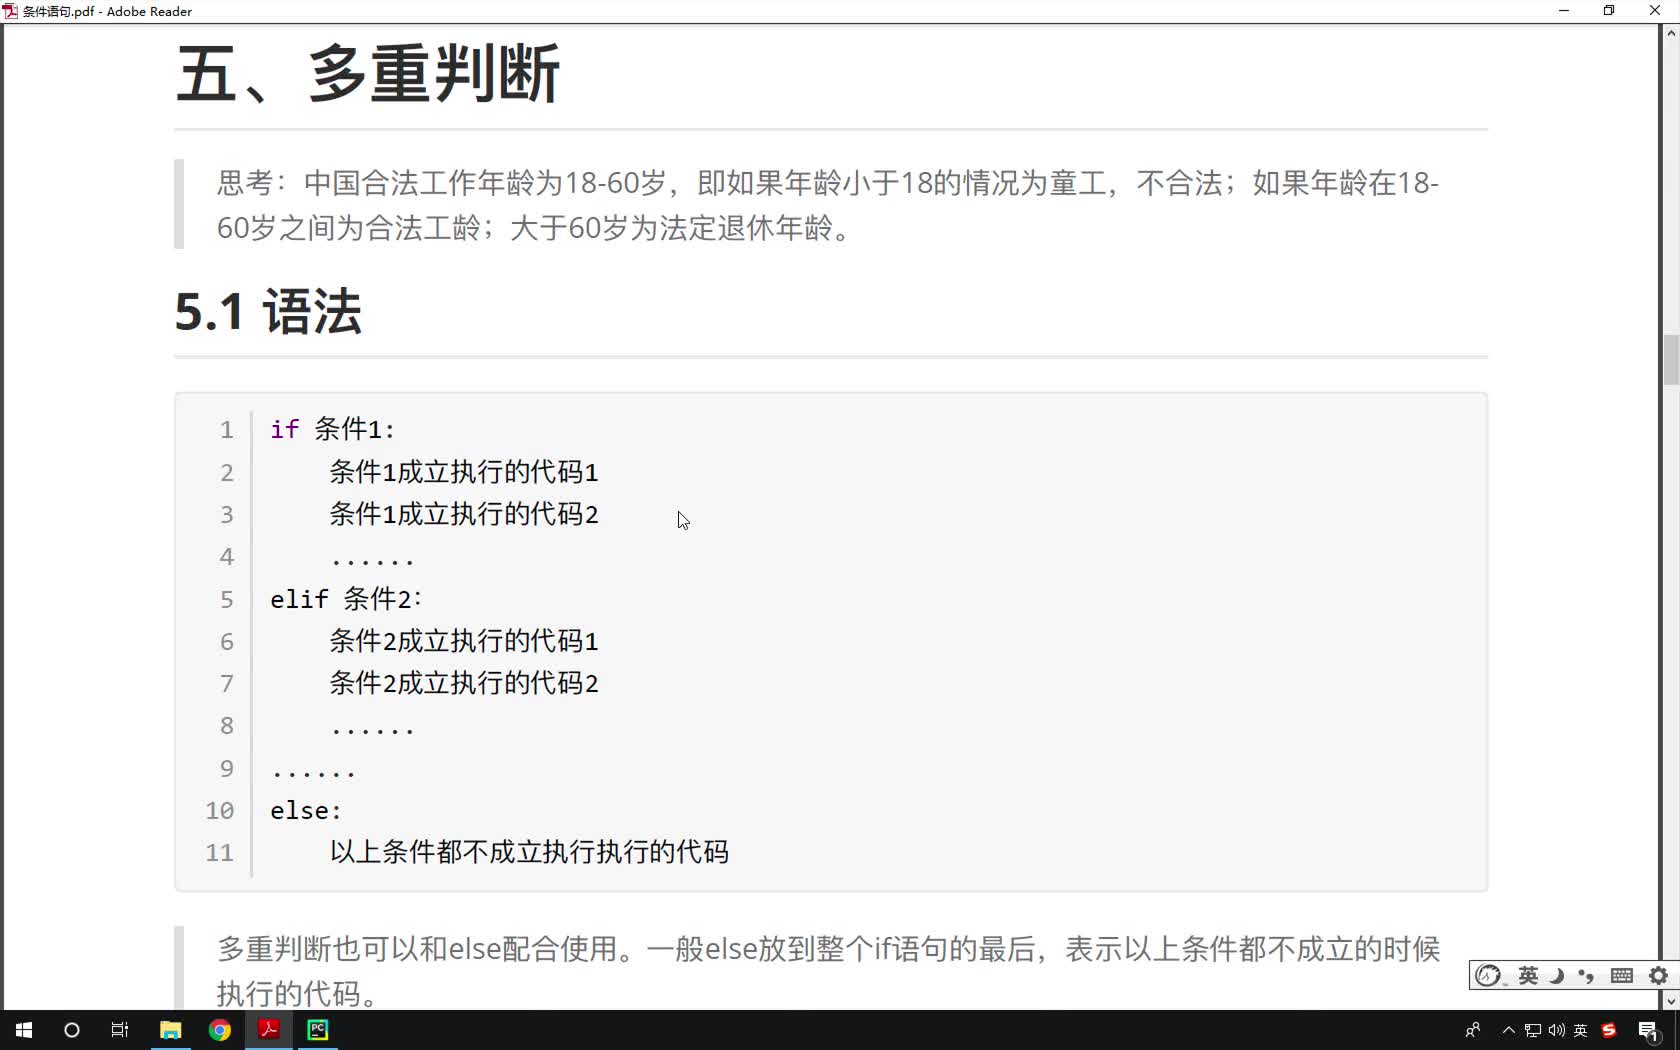Open Task View on the taskbar
1680x1050 pixels.
[x=120, y=1030]
